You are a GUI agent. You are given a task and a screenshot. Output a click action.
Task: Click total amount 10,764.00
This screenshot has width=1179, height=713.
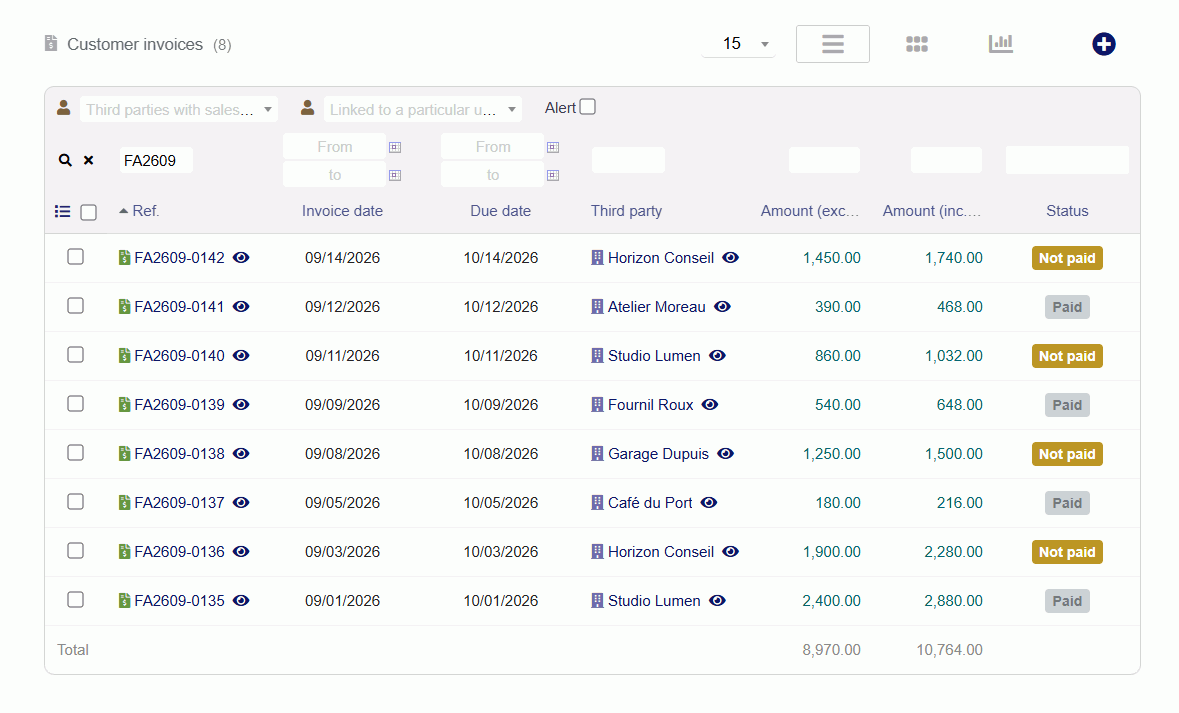tap(949, 650)
